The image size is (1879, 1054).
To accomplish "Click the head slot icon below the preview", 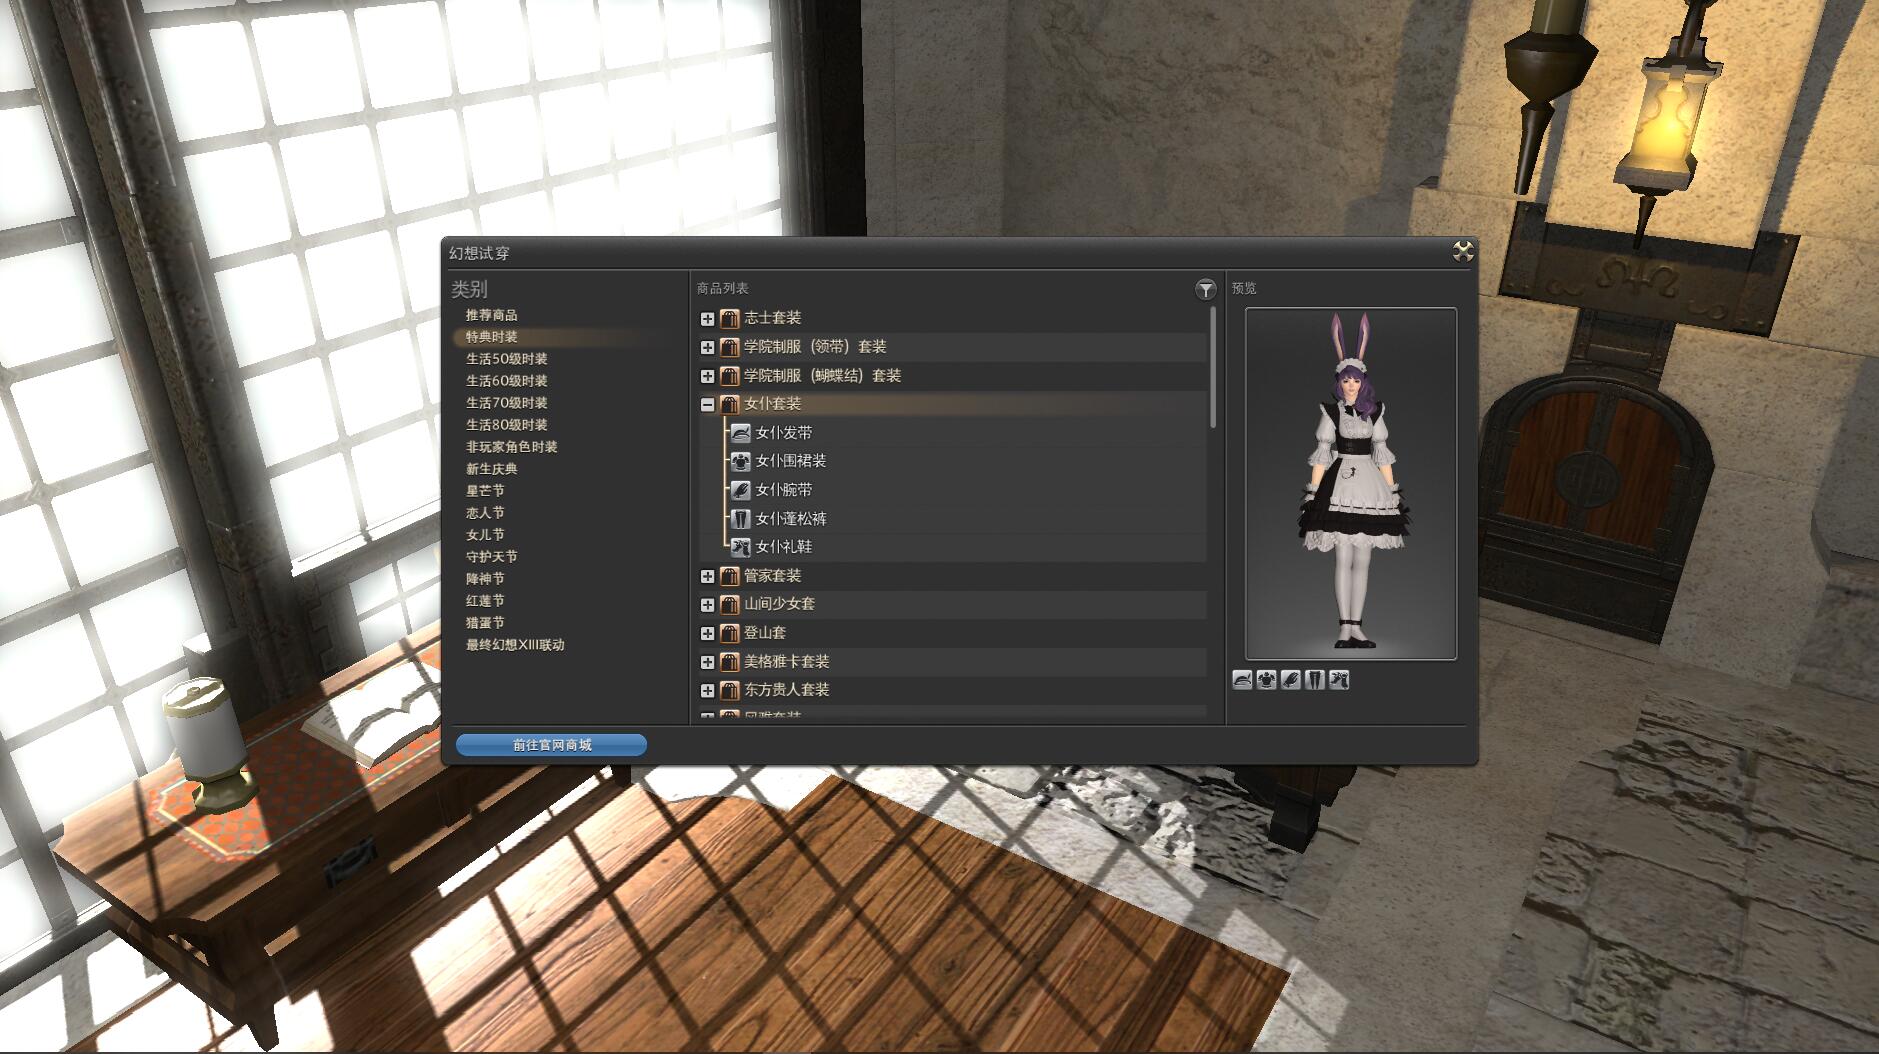I will coord(1241,679).
